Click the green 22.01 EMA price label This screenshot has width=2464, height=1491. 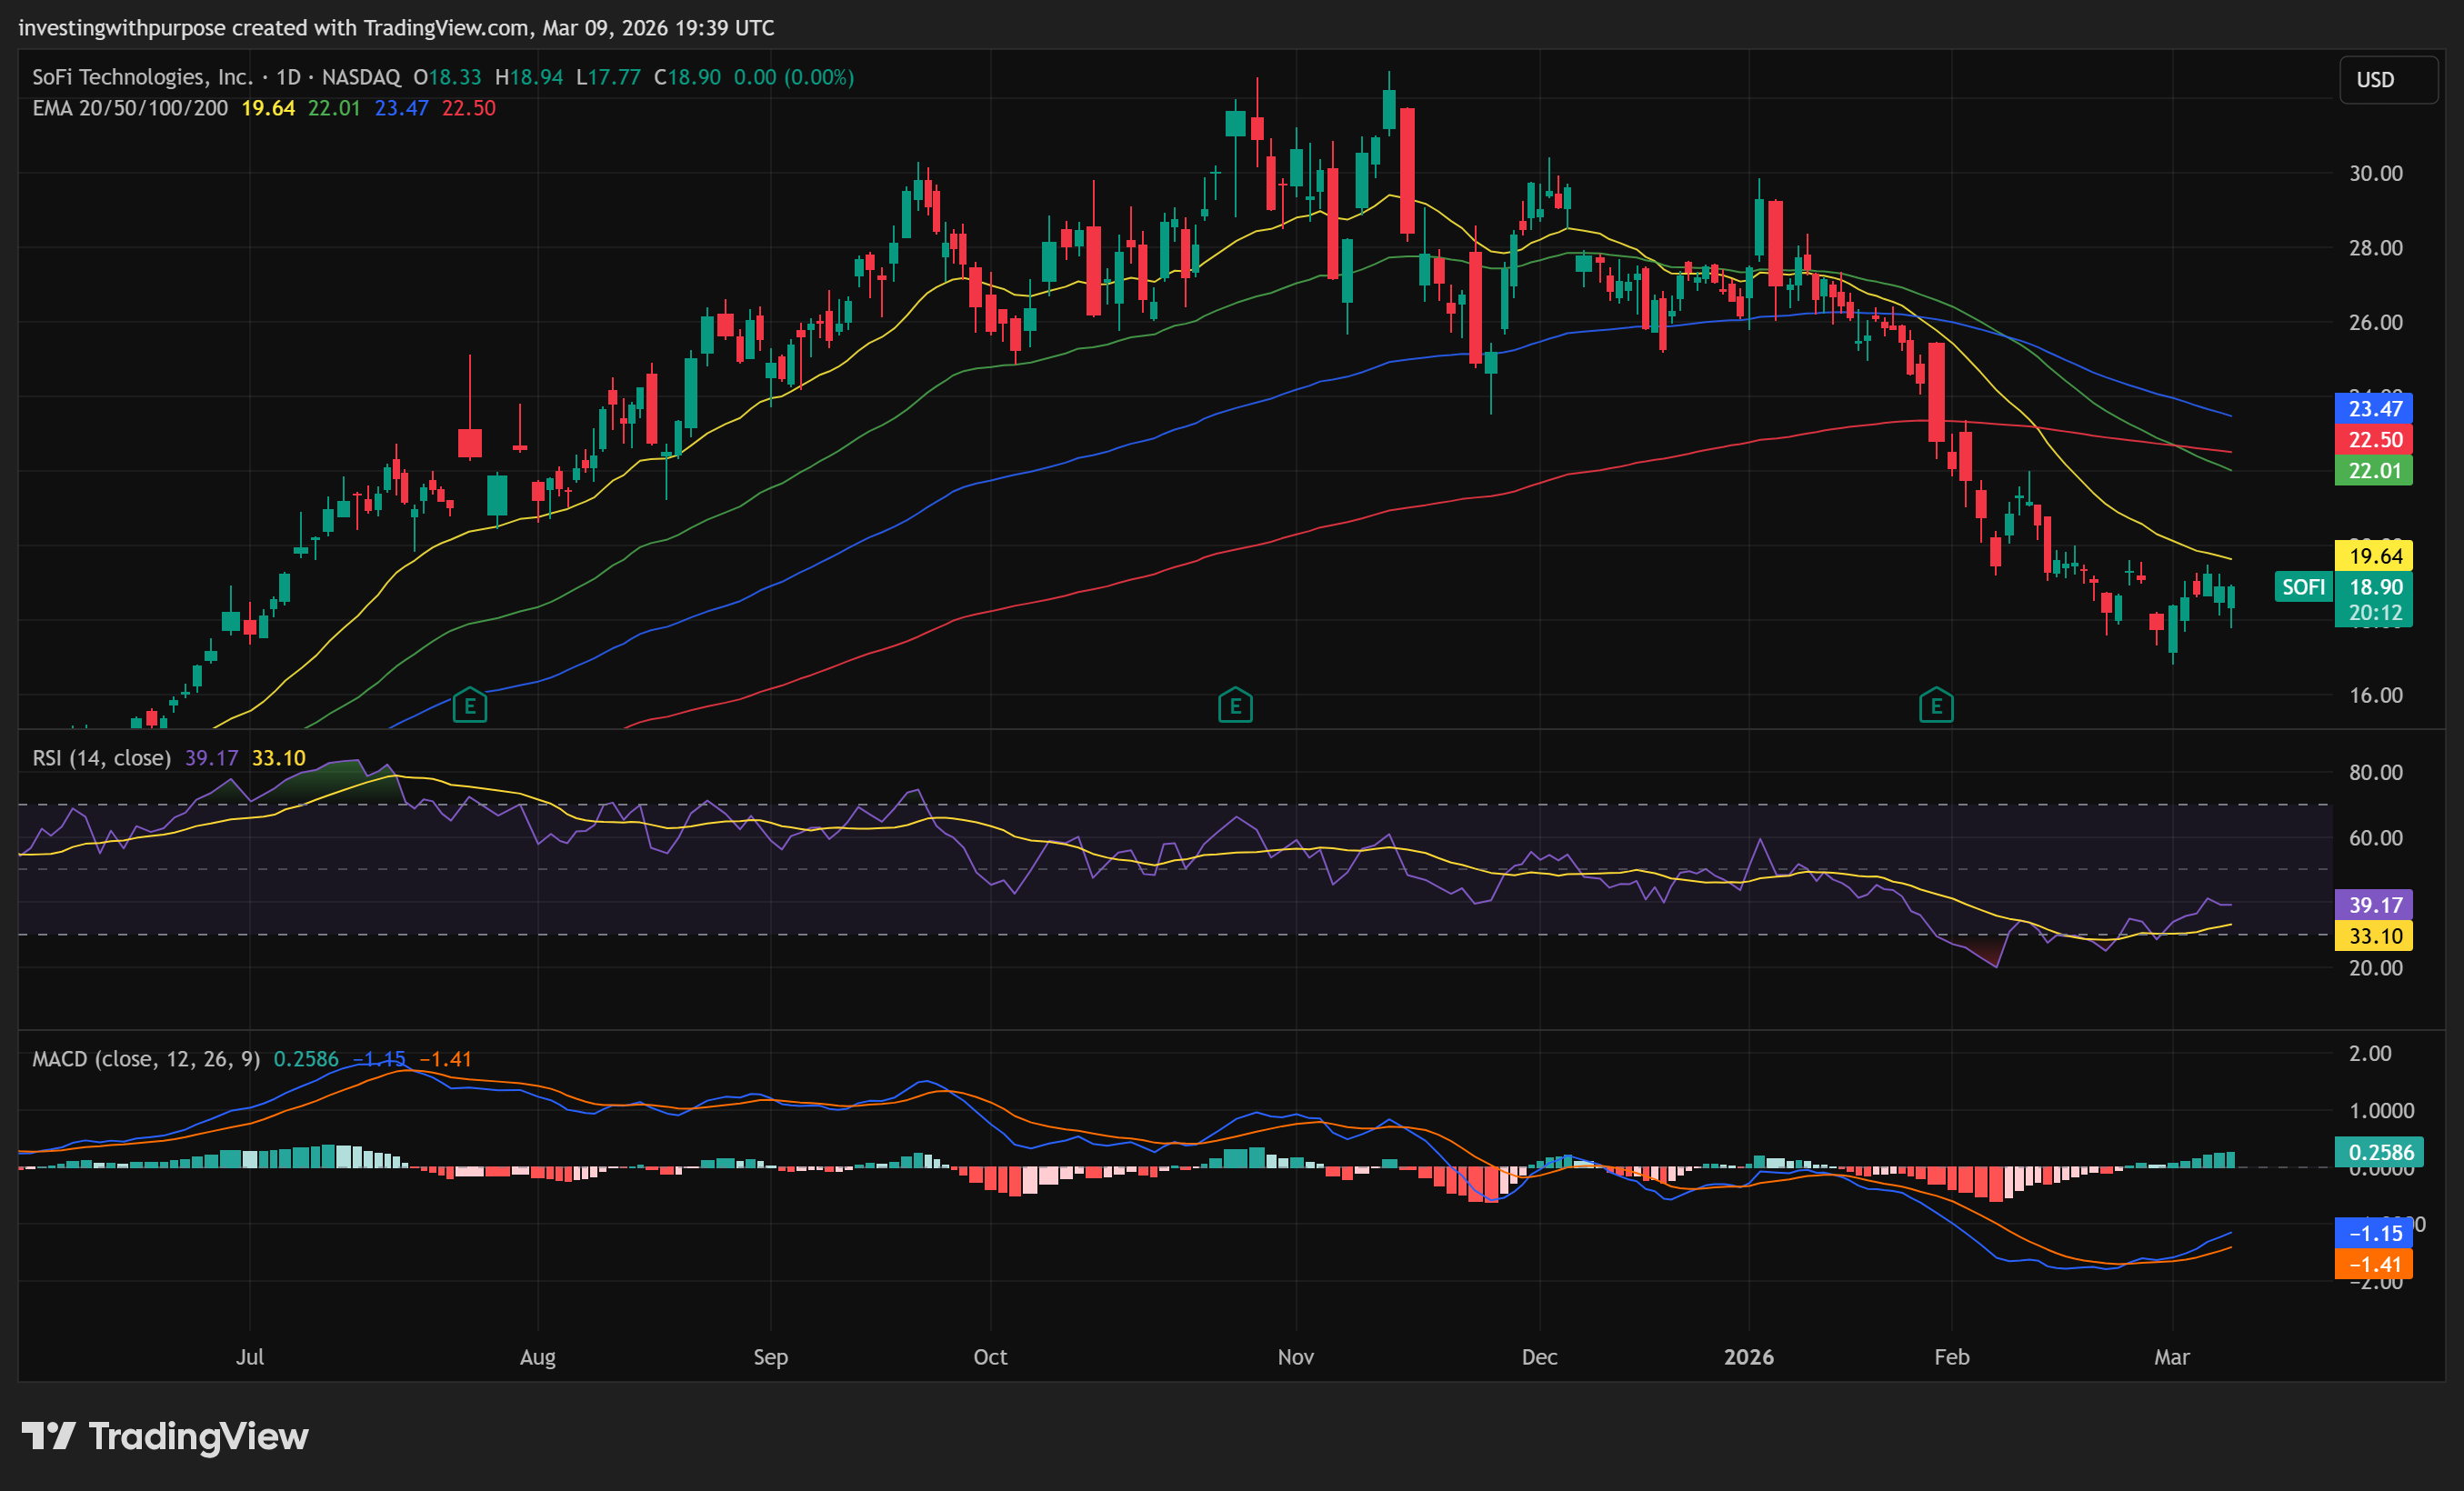pyautogui.click(x=2374, y=471)
